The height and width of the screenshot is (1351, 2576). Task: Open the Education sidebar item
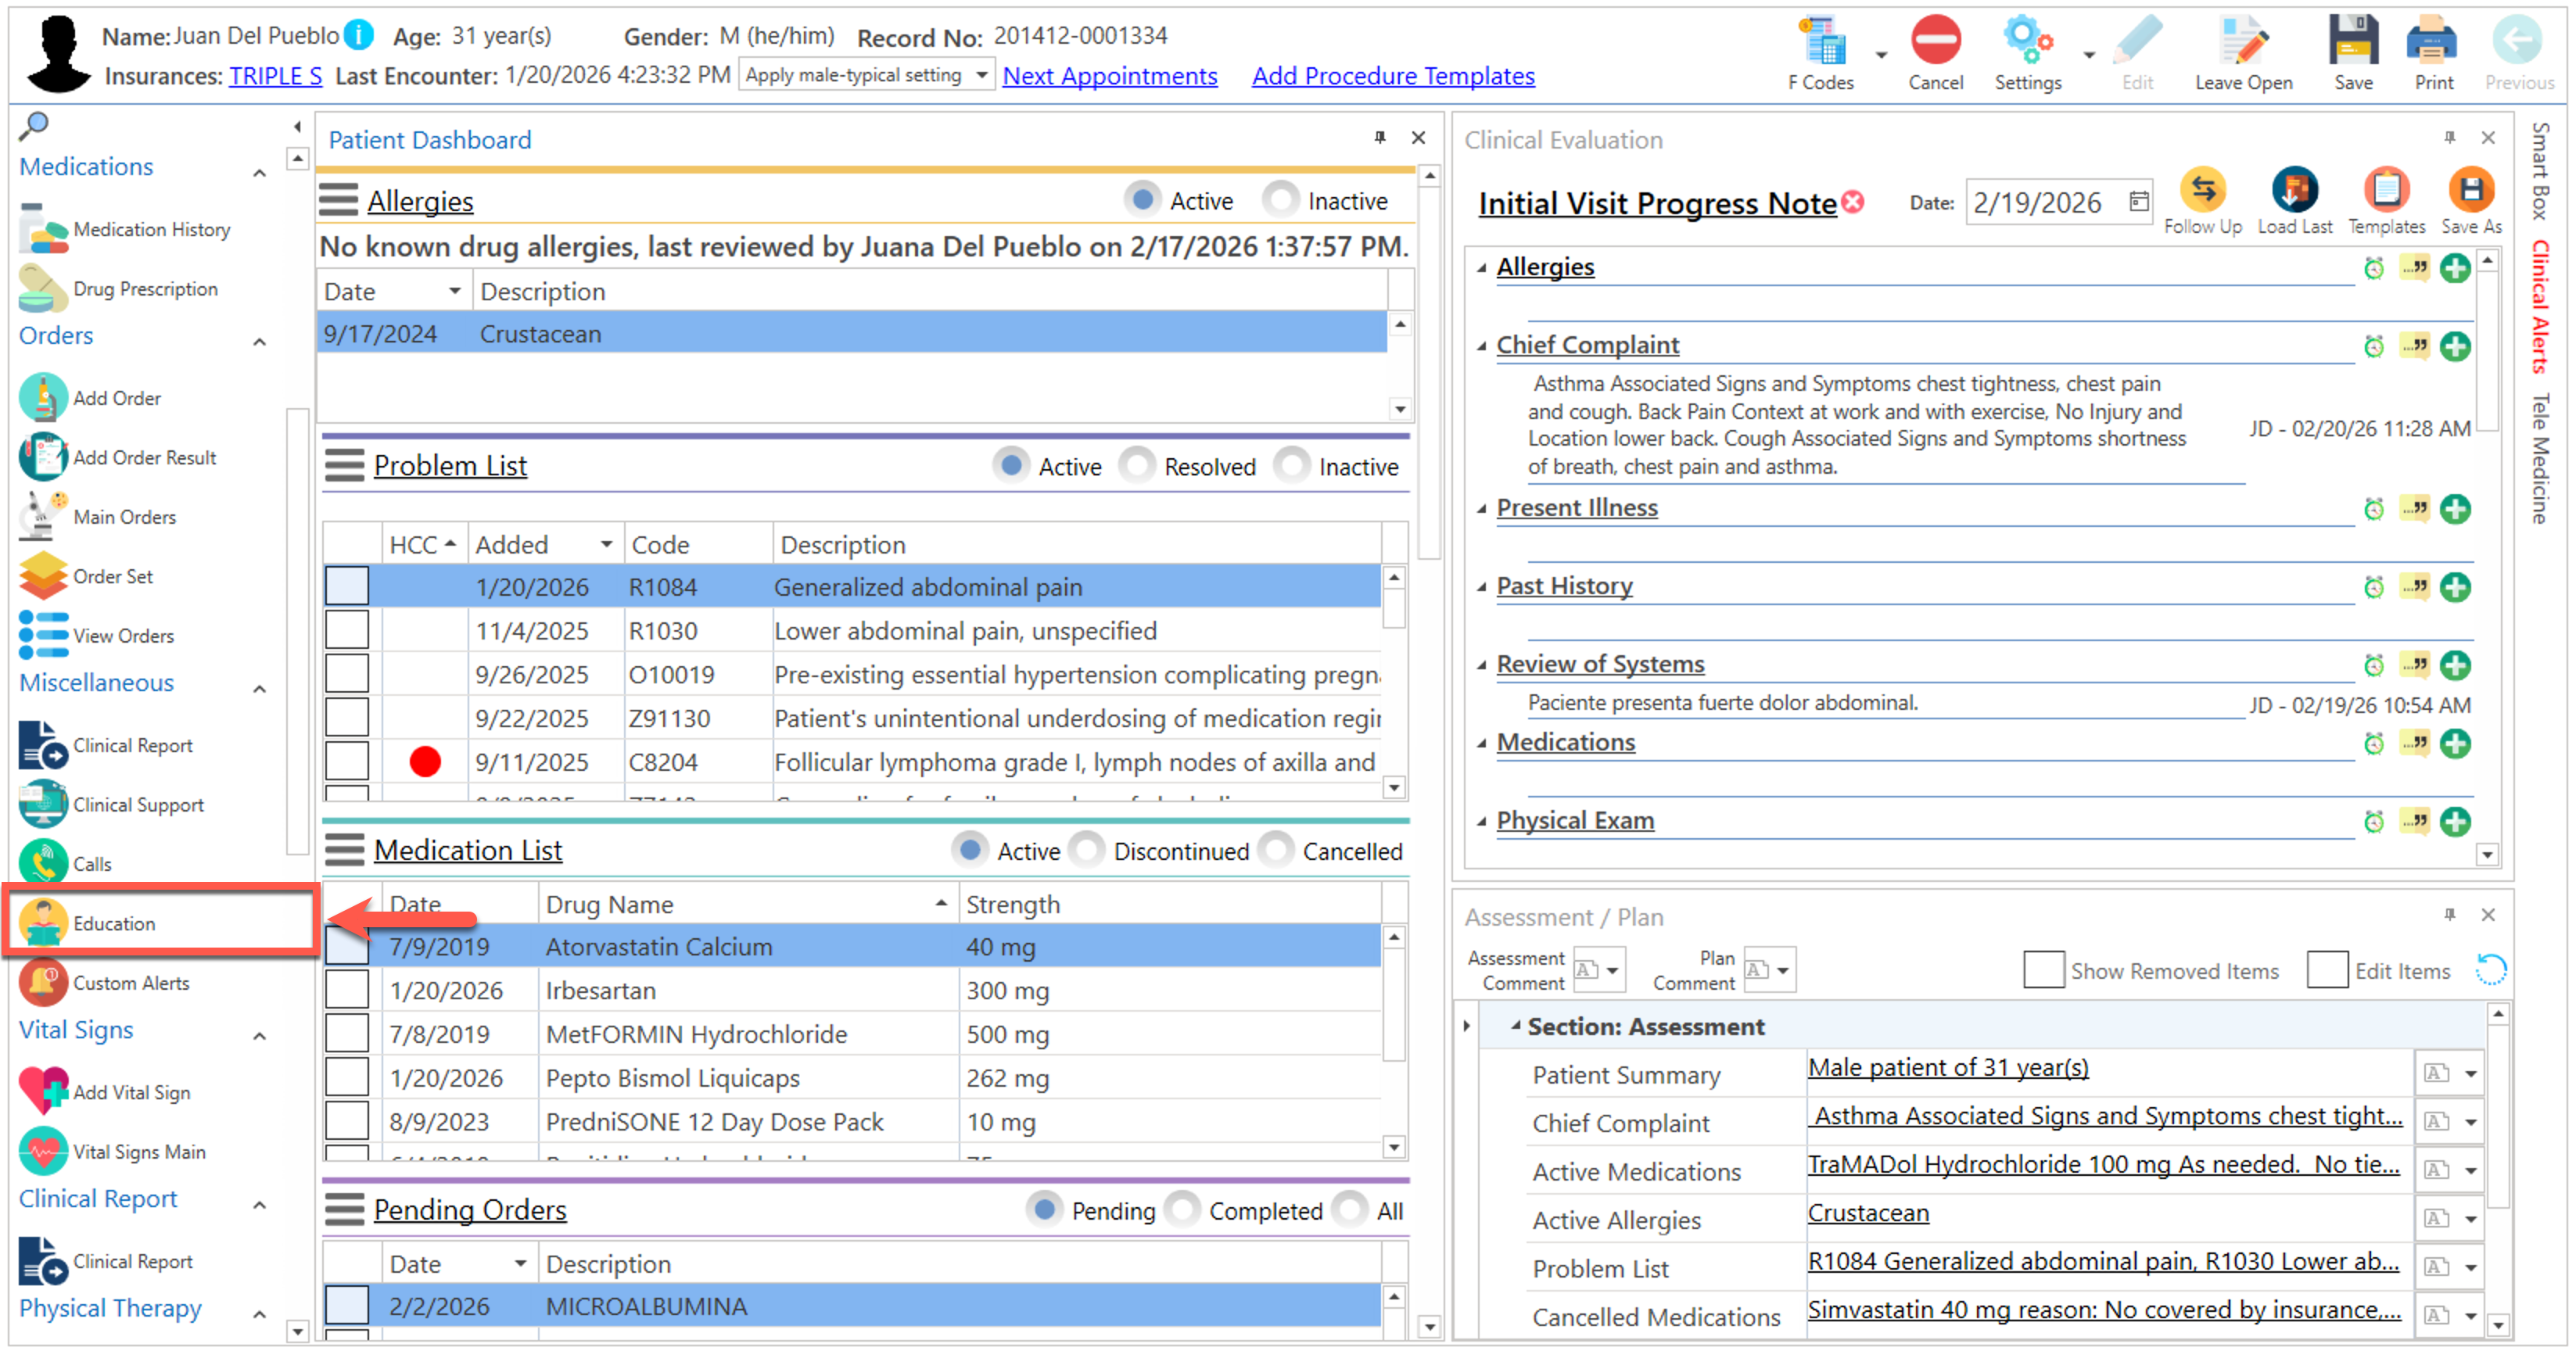point(113,923)
